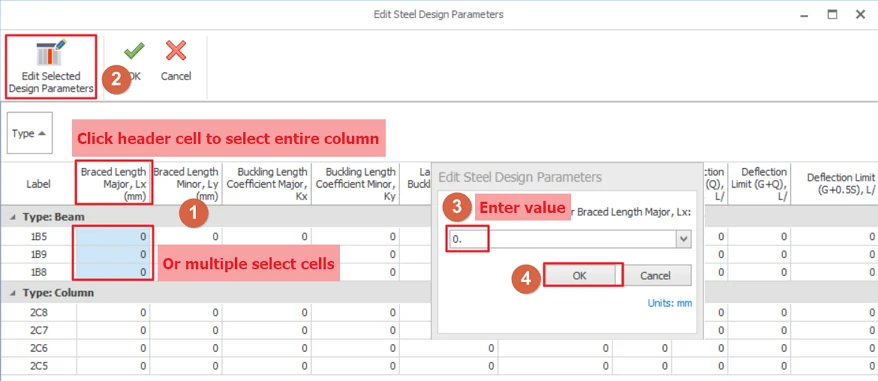The width and height of the screenshot is (878, 381).
Task: Select row label 2C5
Action: [38, 366]
